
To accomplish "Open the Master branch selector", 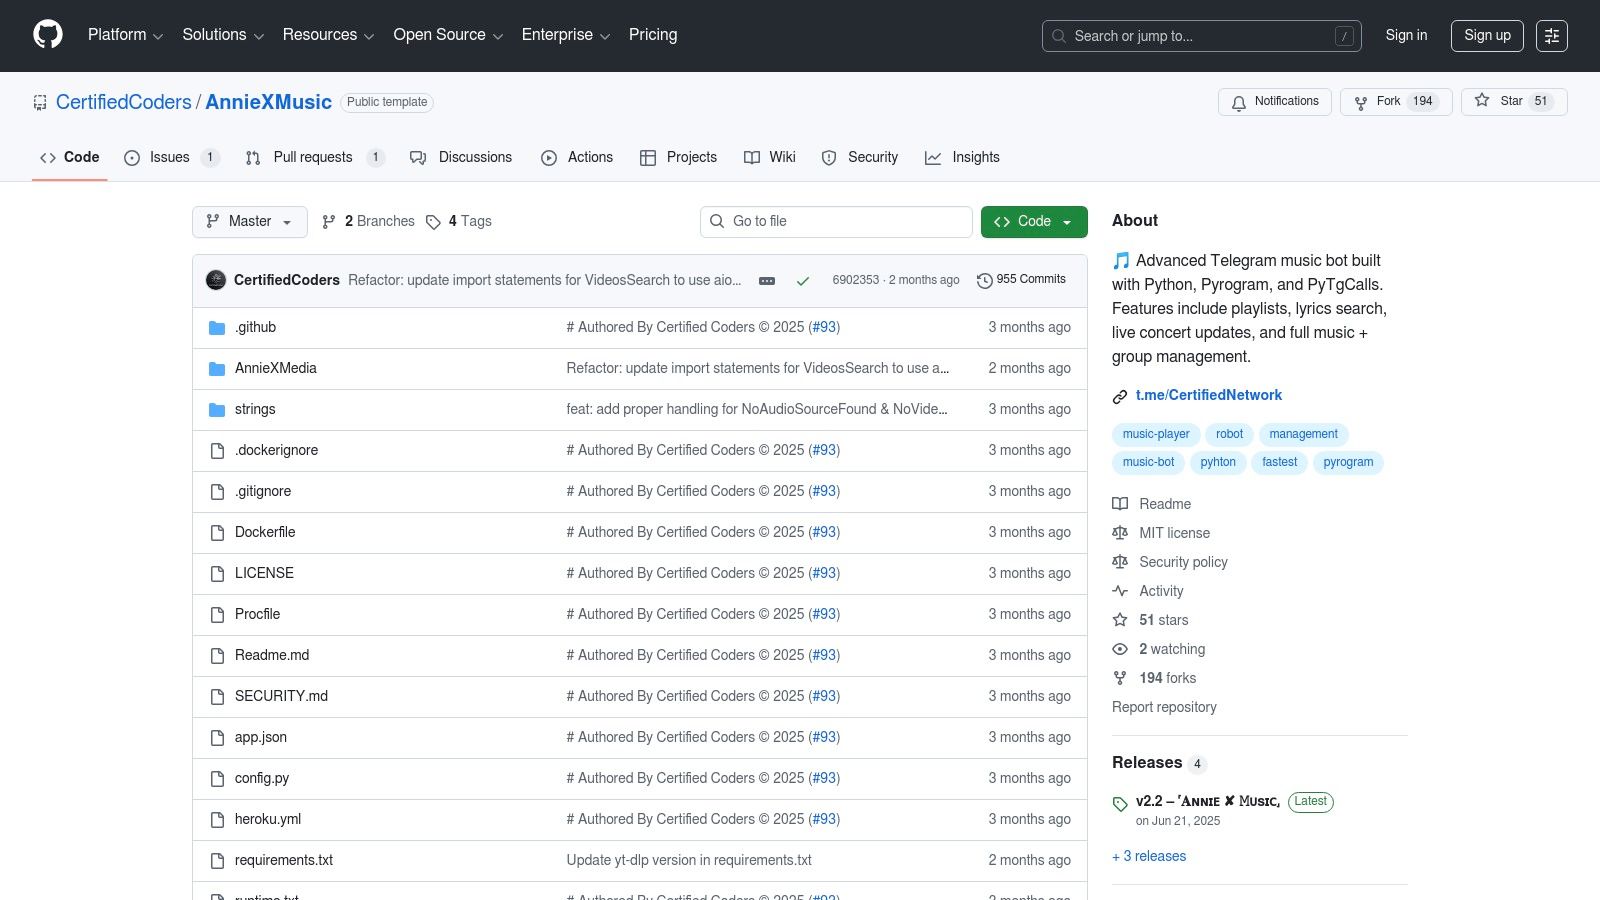I will [x=250, y=222].
